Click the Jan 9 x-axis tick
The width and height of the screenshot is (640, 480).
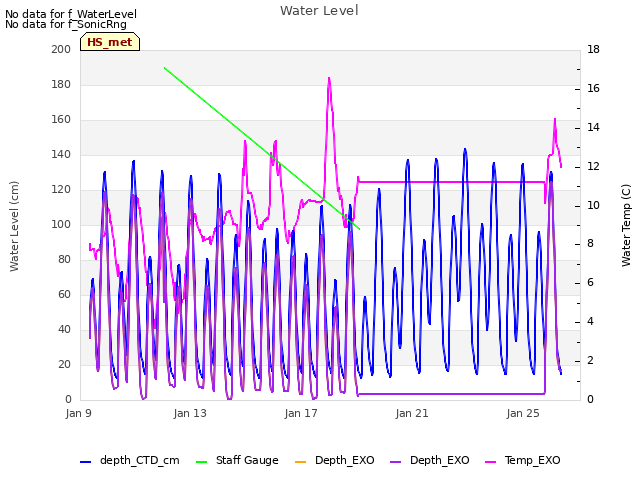coord(78,413)
